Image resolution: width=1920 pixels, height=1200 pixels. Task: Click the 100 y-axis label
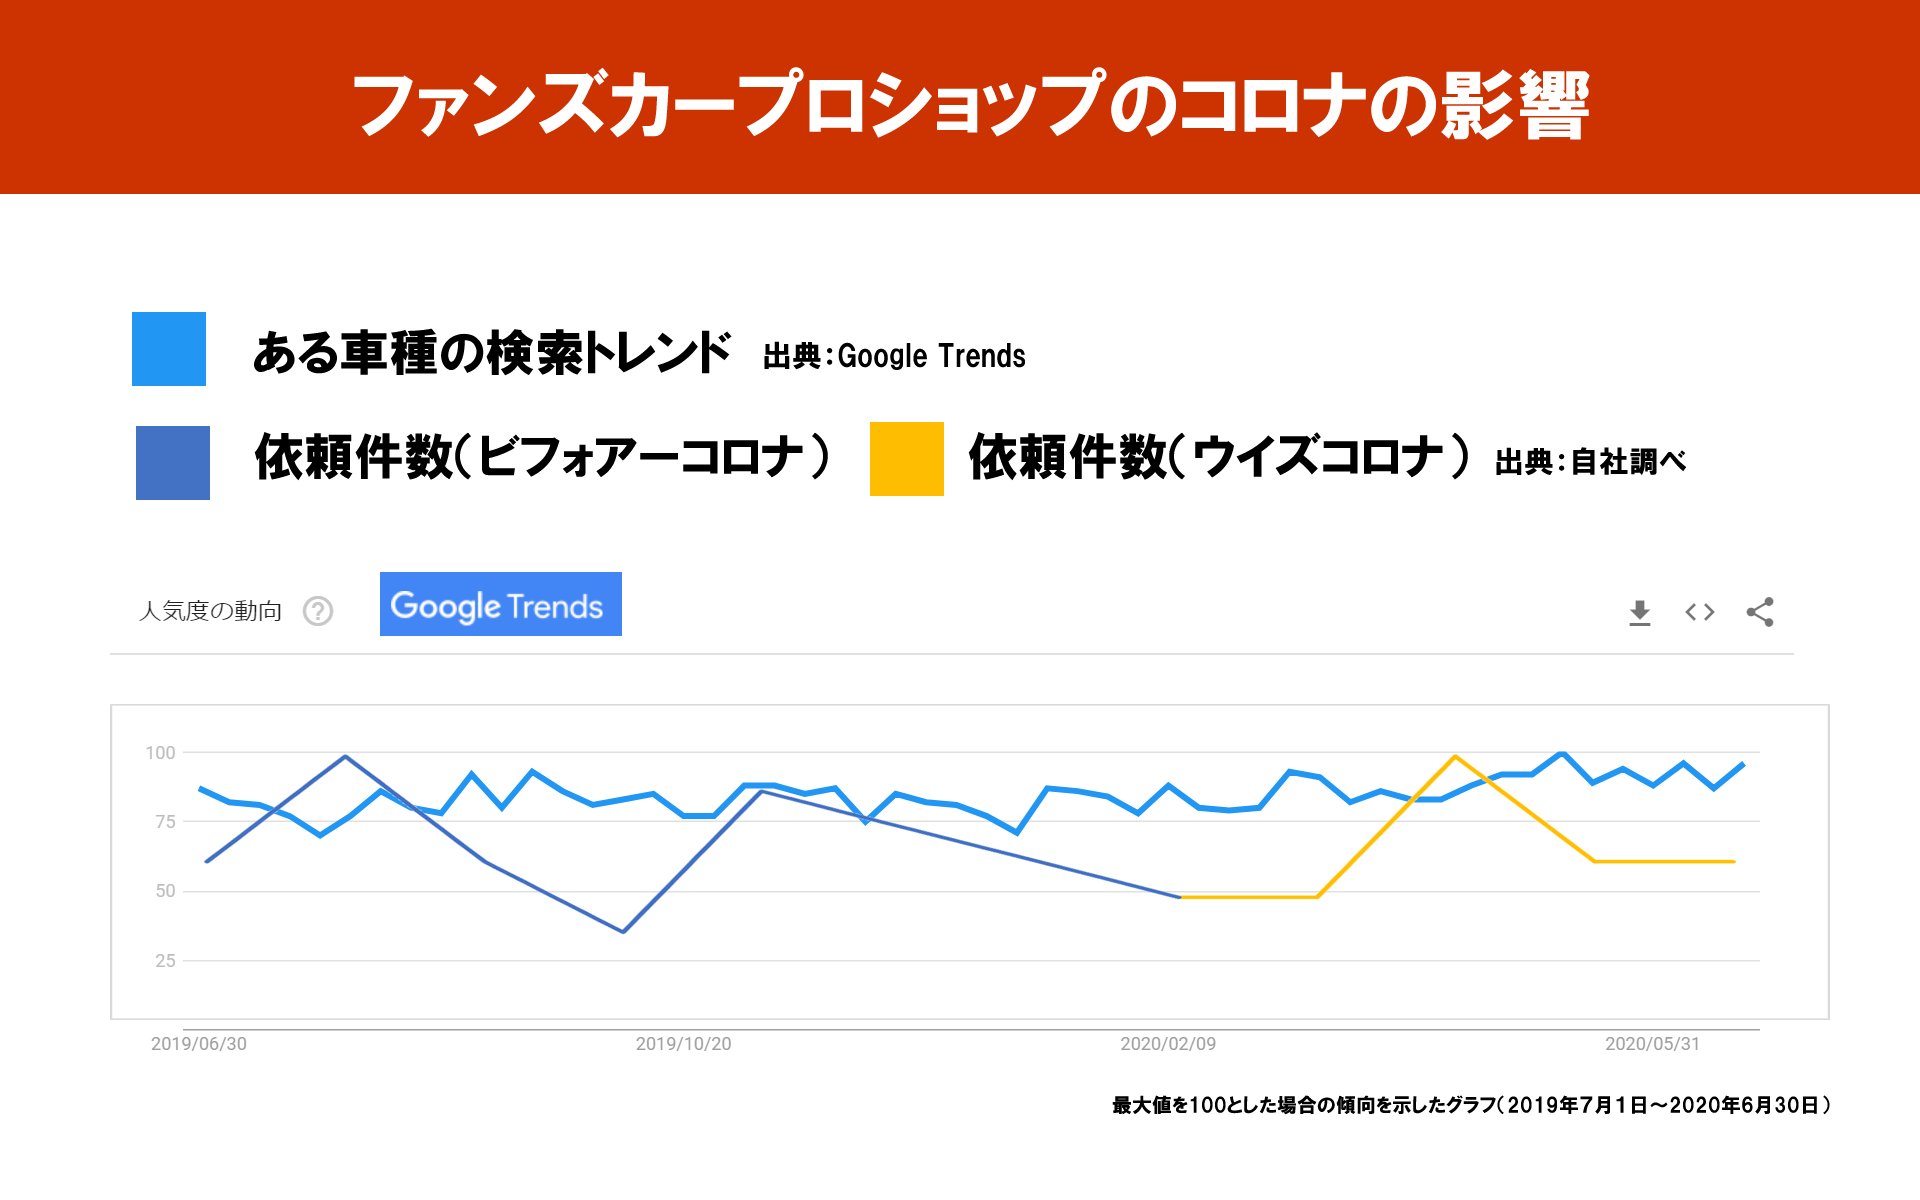pos(160,753)
